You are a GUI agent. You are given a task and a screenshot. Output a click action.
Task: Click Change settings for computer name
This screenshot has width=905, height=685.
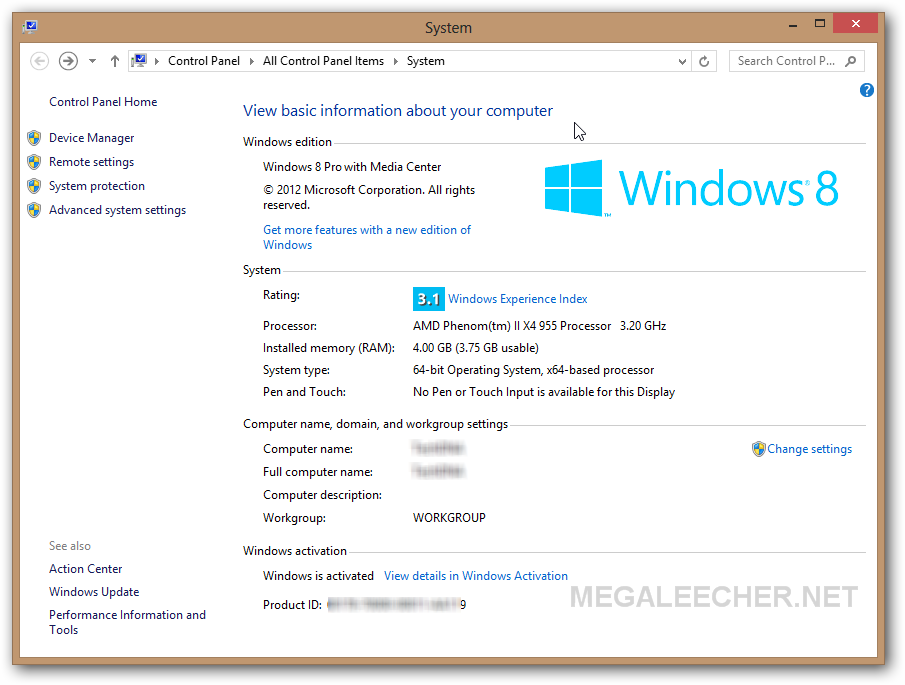(x=809, y=449)
